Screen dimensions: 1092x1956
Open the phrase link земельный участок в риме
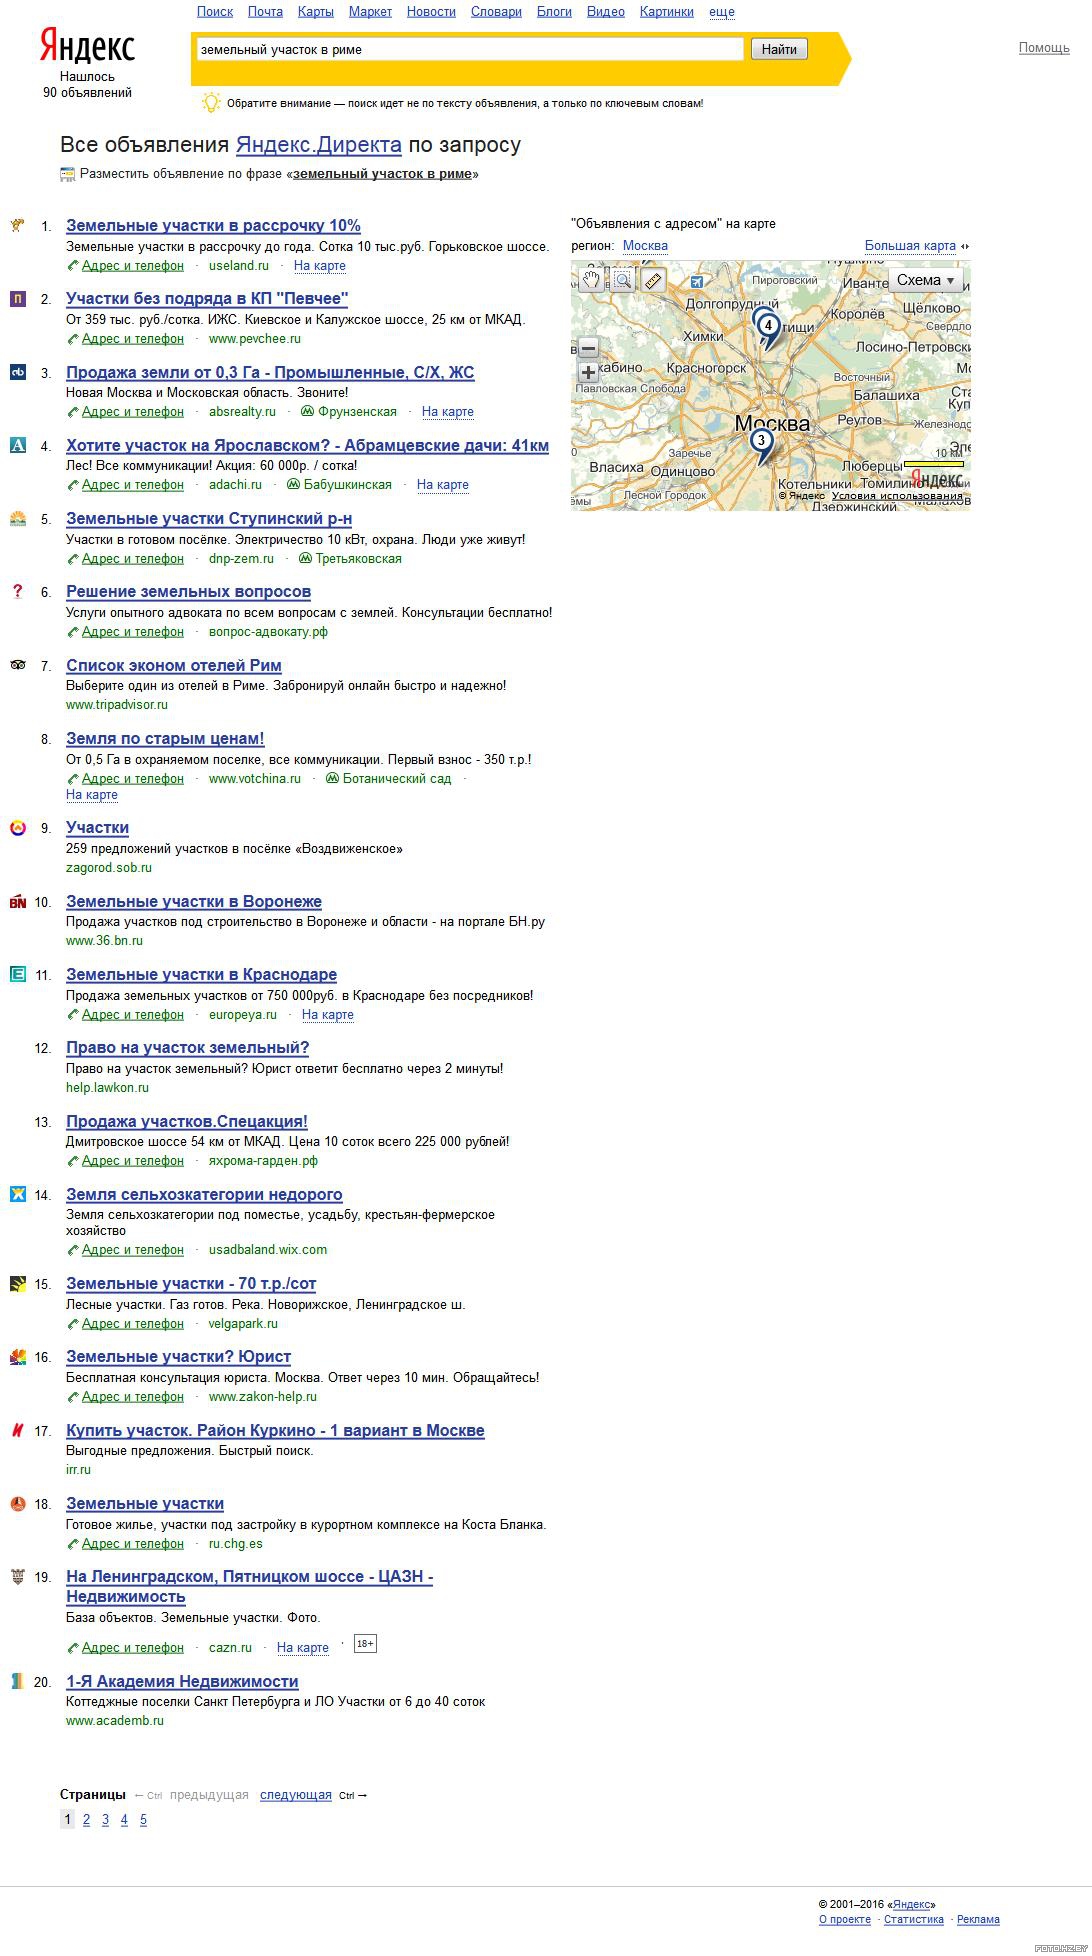pyautogui.click(x=382, y=174)
